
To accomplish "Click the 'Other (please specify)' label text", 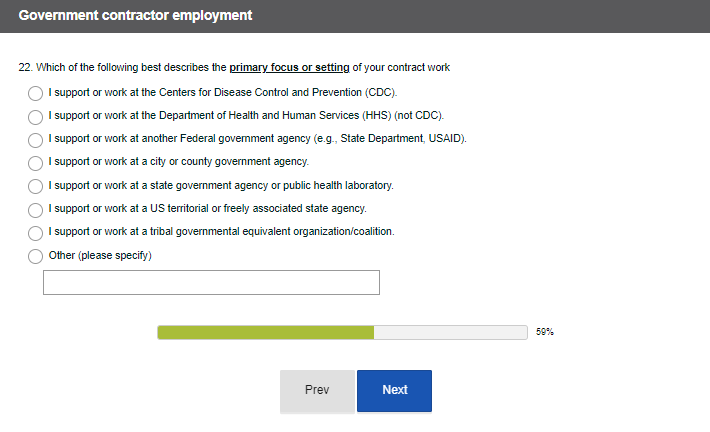I will point(100,255).
